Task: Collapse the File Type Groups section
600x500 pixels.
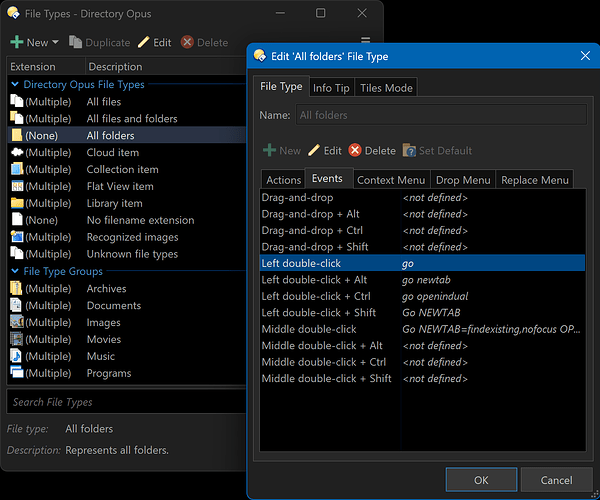Action: pyautogui.click(x=15, y=271)
